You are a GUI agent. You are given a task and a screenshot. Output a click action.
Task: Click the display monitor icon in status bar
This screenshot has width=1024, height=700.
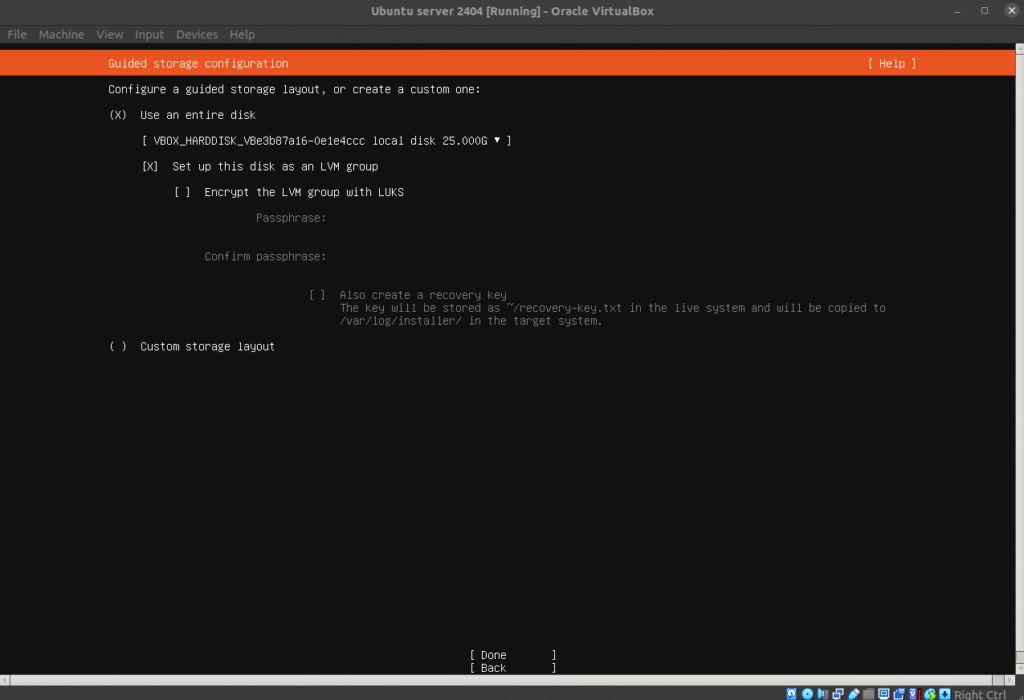[884, 694]
